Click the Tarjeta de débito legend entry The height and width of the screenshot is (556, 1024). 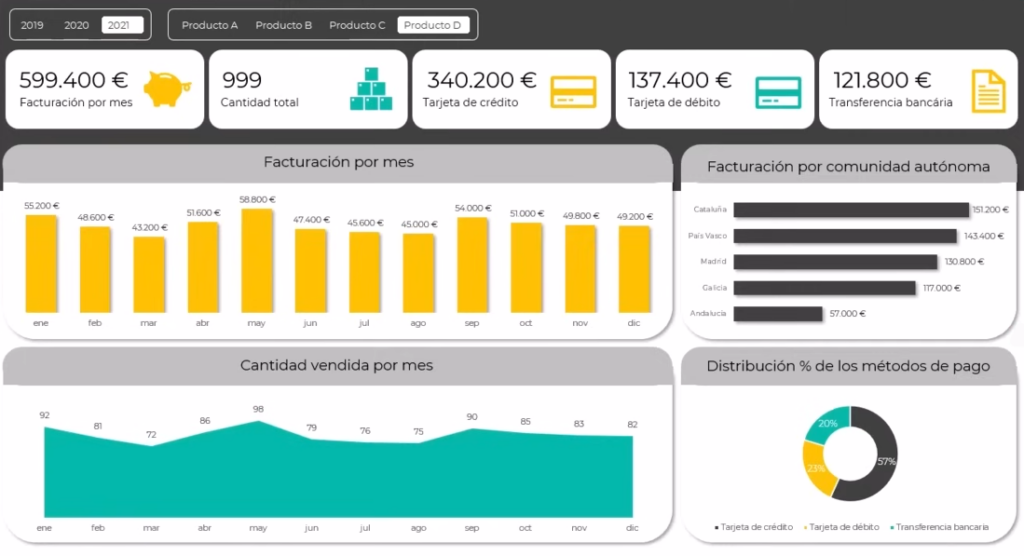pos(842,527)
